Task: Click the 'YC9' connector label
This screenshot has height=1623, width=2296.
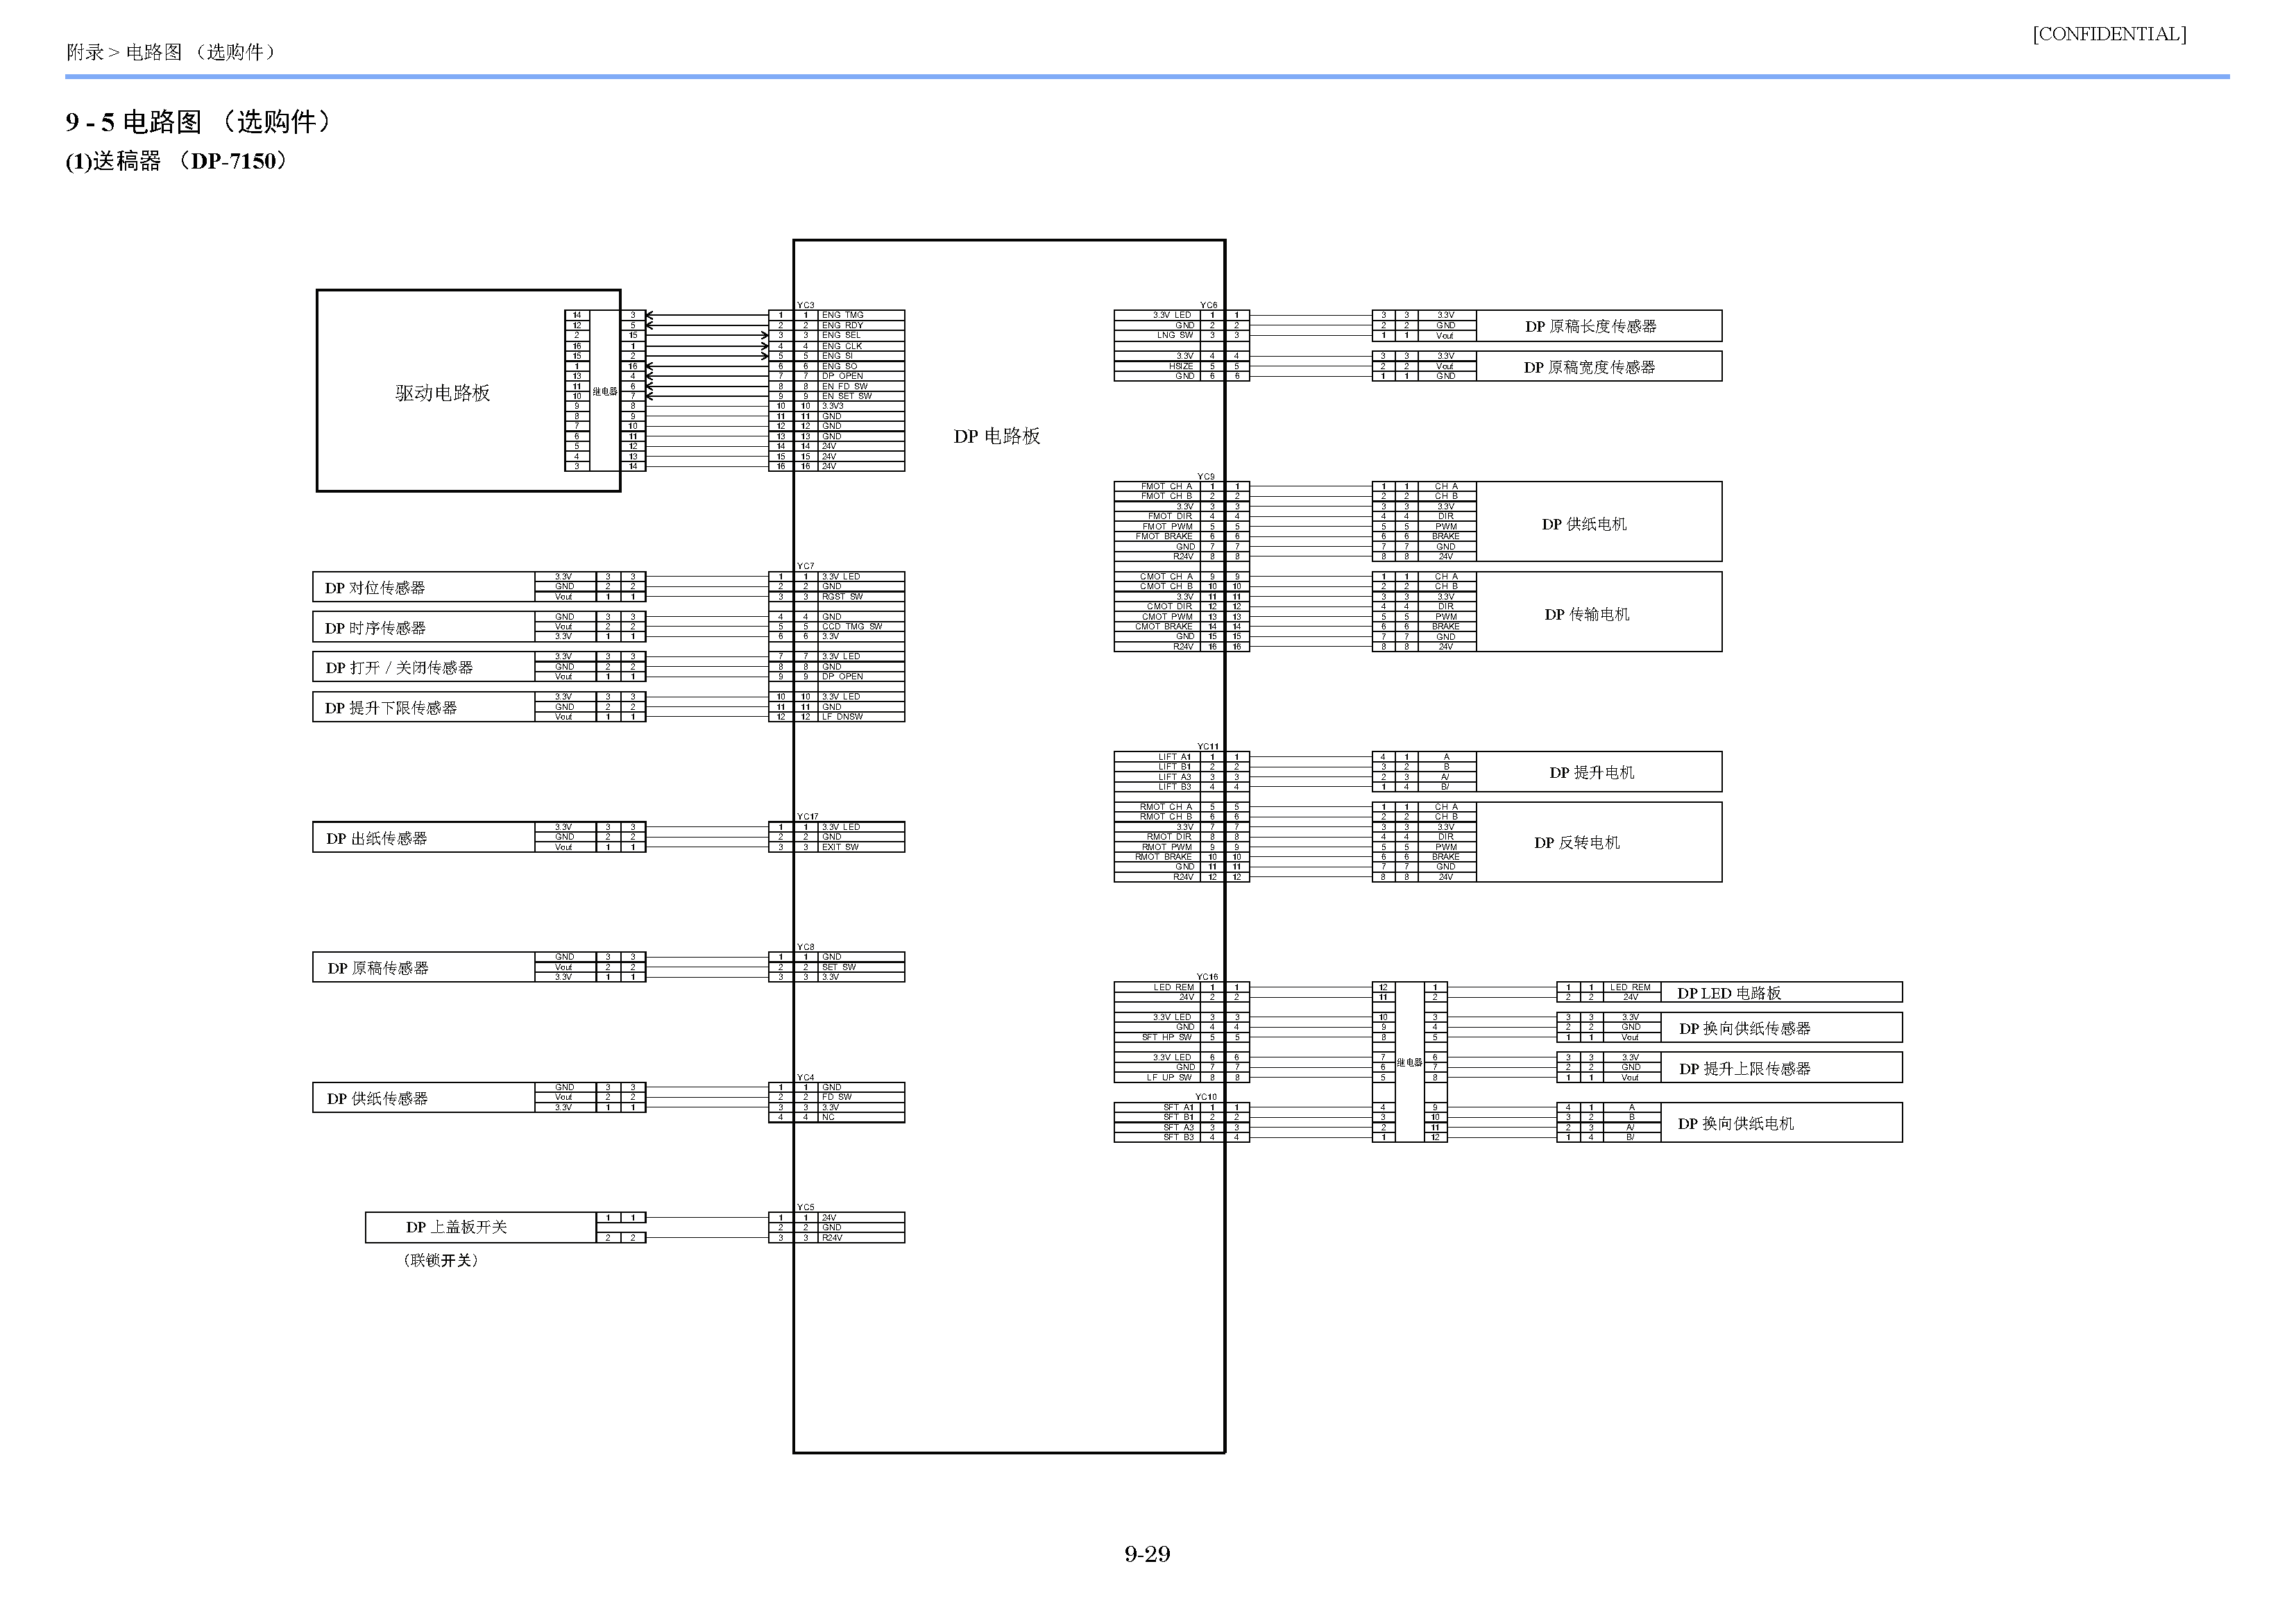Action: click(x=1207, y=476)
